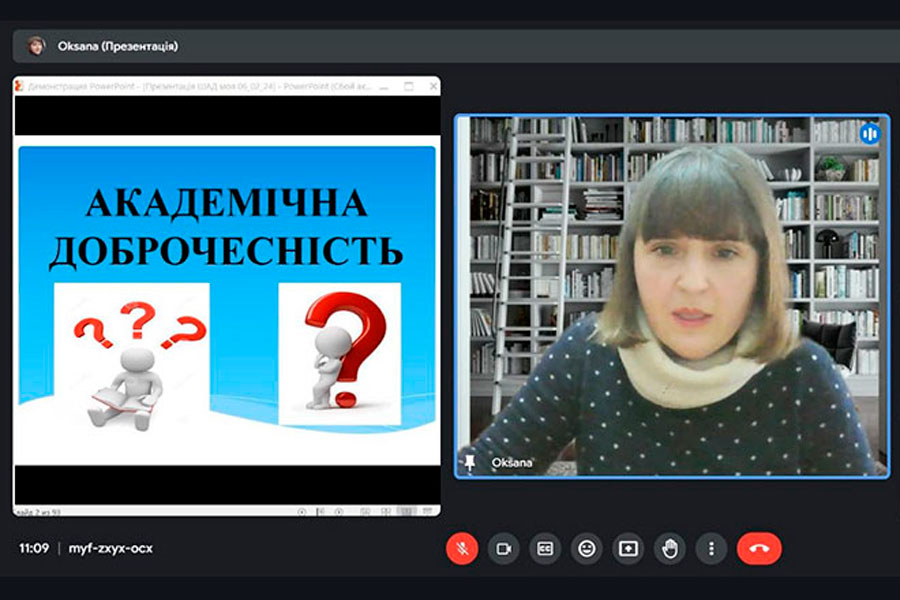Select Oksana's video tile
Viewport: 900px width, 600px height.
pos(672,296)
